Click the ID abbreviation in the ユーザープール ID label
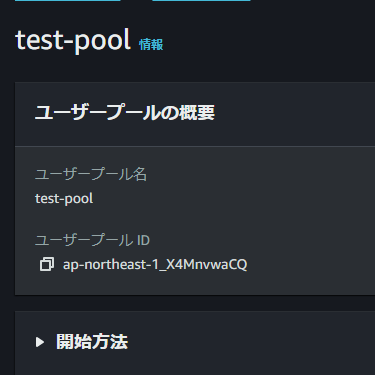The height and width of the screenshot is (375, 375). (143, 240)
